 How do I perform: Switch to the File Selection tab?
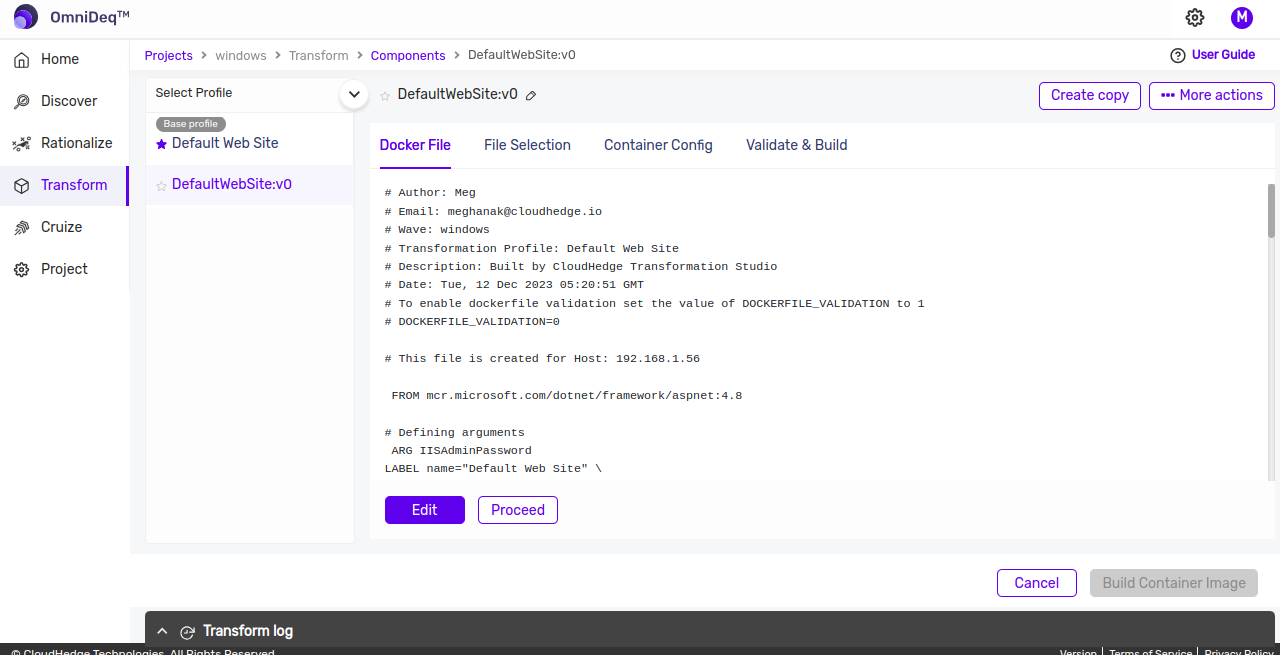pyautogui.click(x=527, y=145)
